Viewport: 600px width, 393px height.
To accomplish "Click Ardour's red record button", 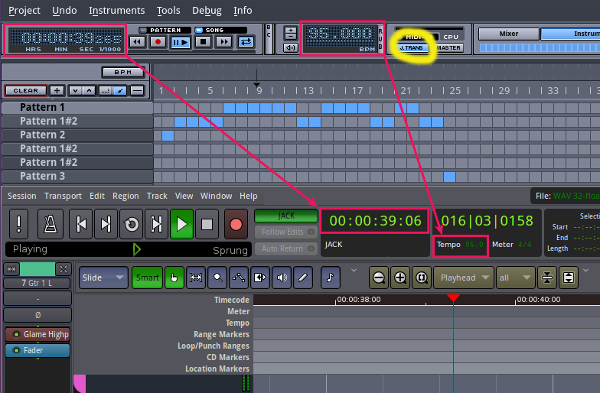I will 236,224.
